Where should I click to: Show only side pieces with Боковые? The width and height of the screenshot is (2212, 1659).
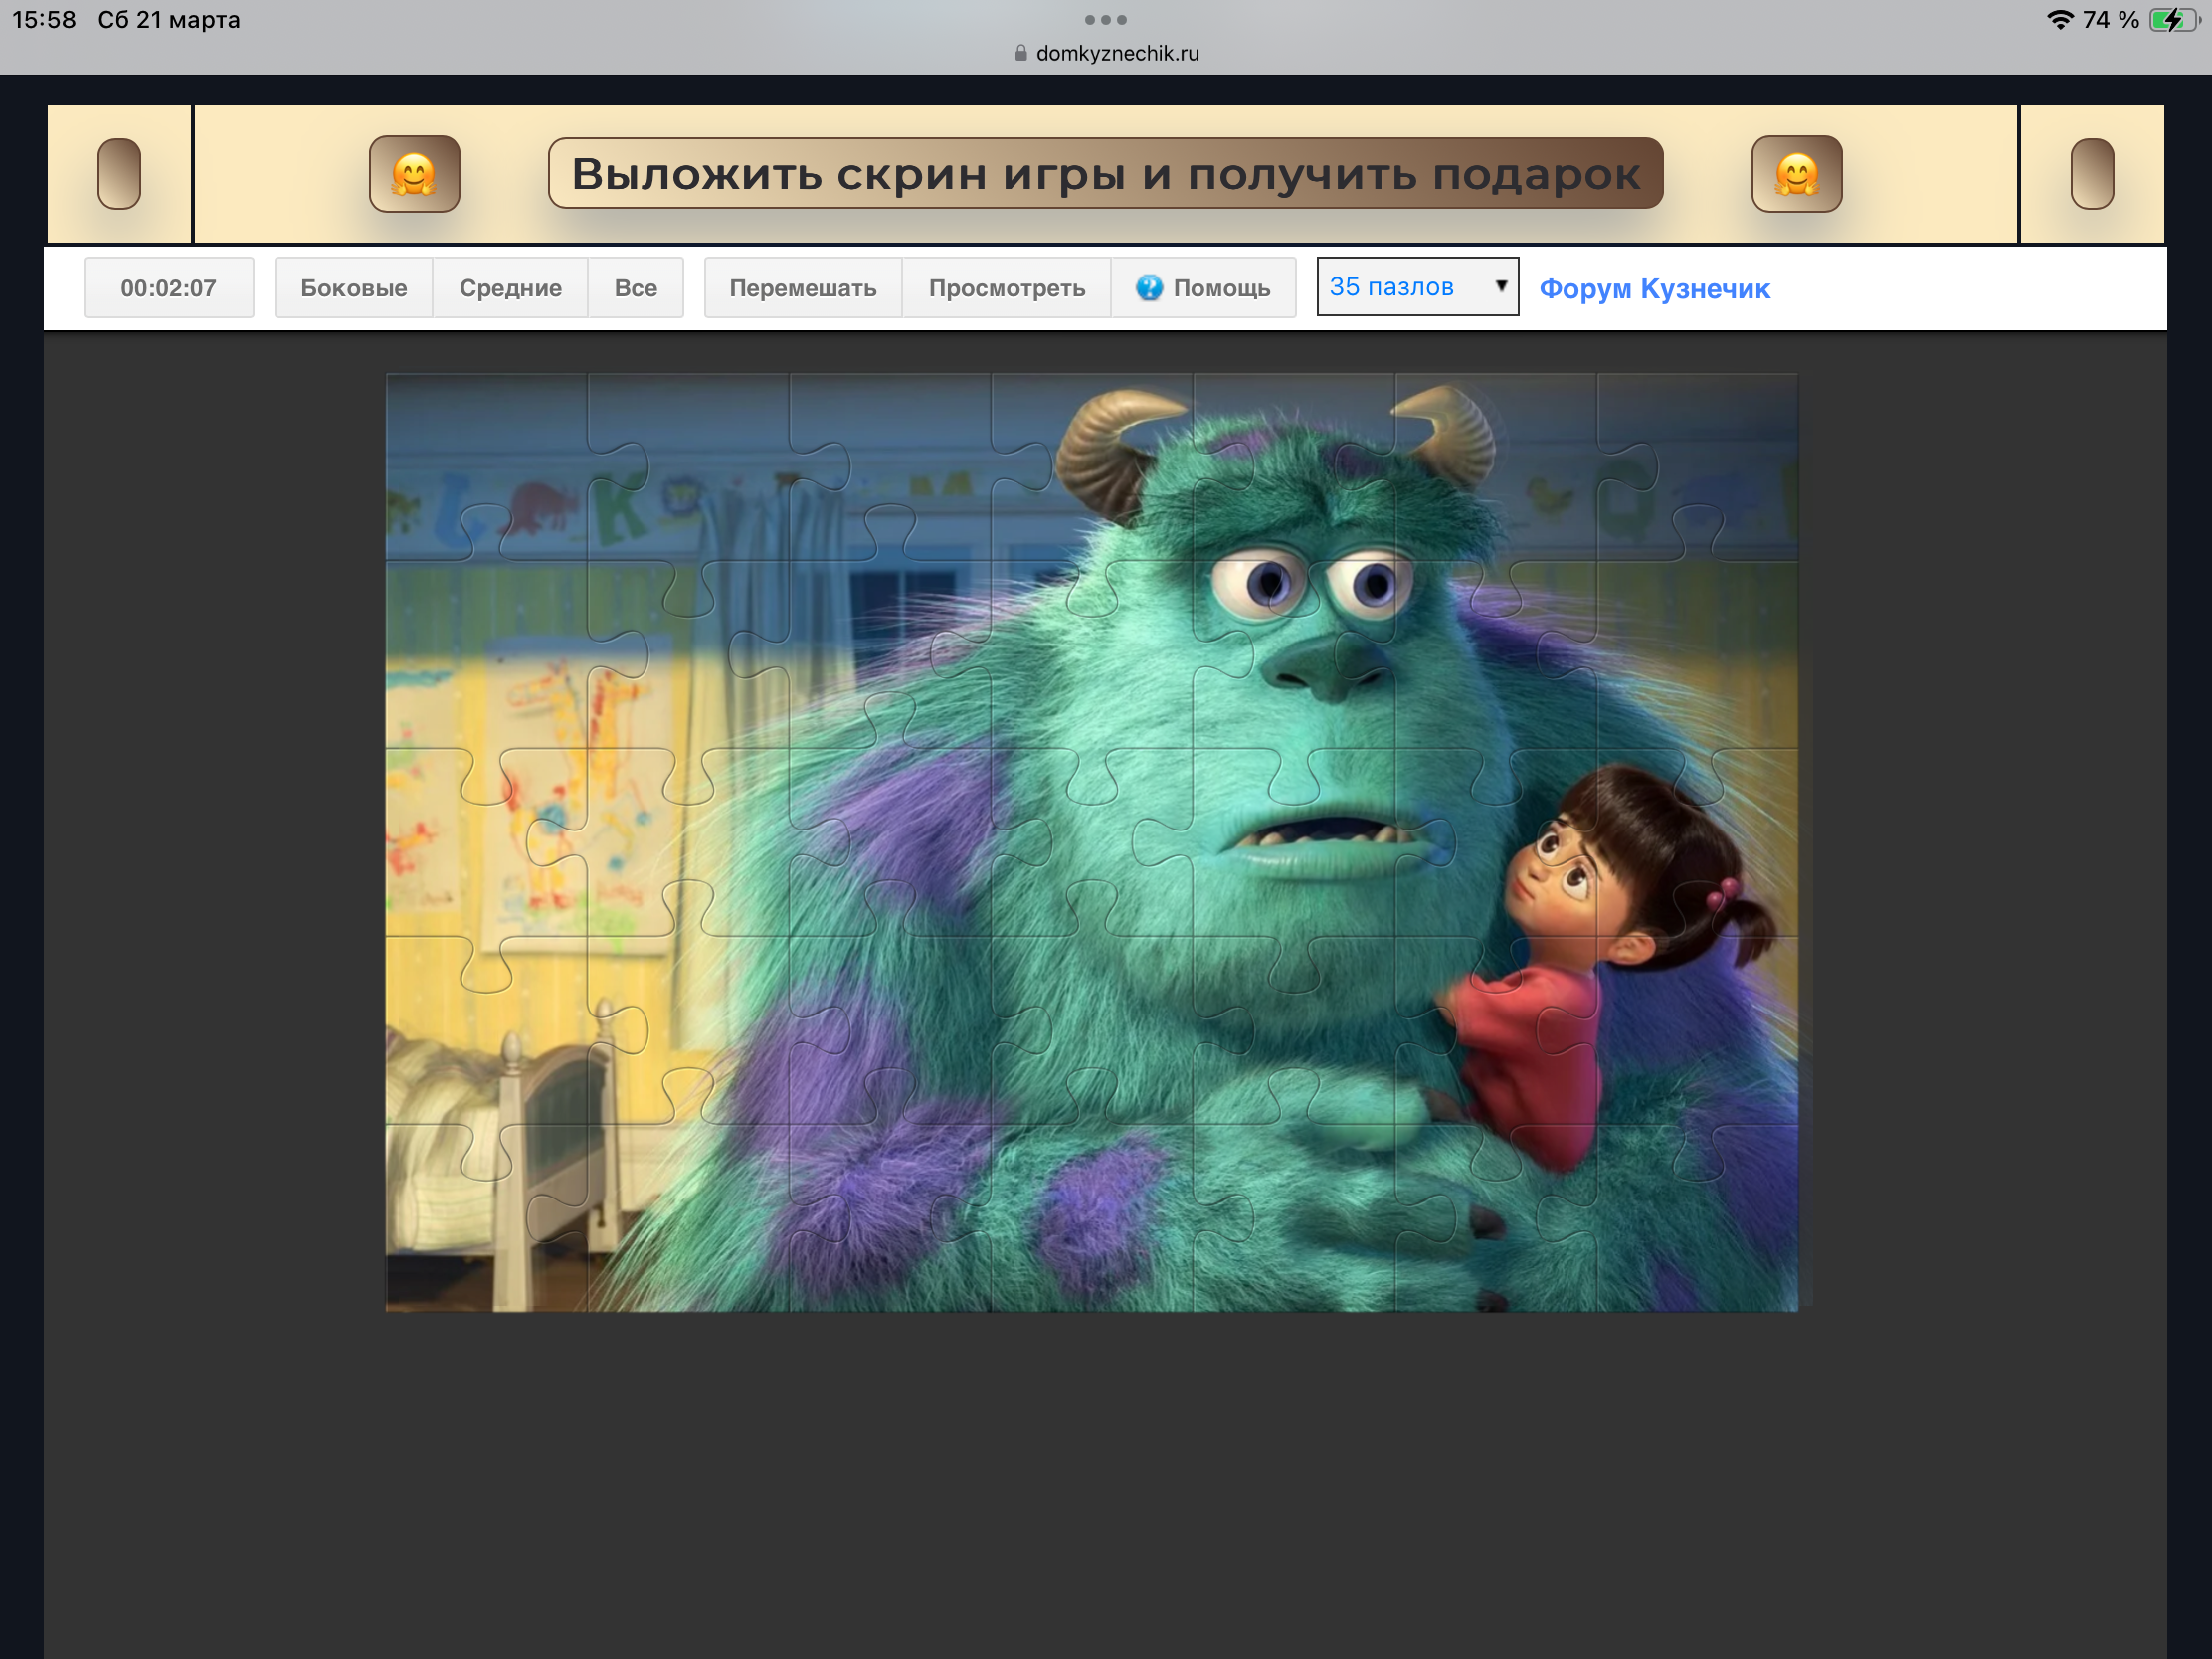[353, 288]
